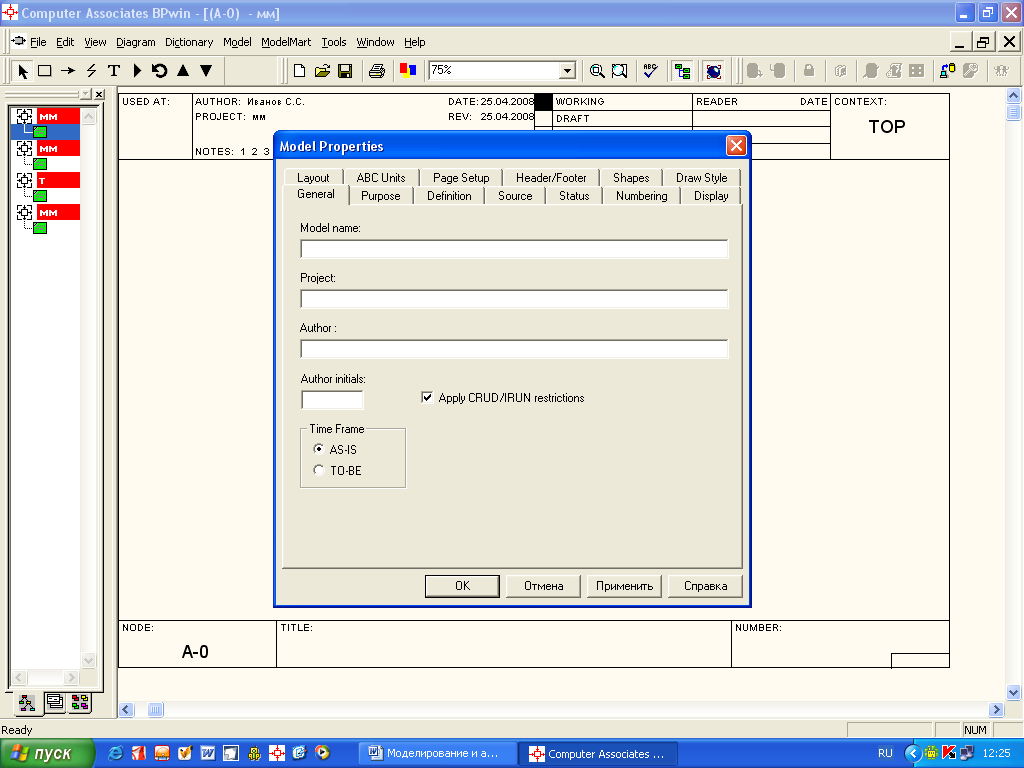
Task: Open the Diagrams tab icon in explorer
Action: pos(55,702)
